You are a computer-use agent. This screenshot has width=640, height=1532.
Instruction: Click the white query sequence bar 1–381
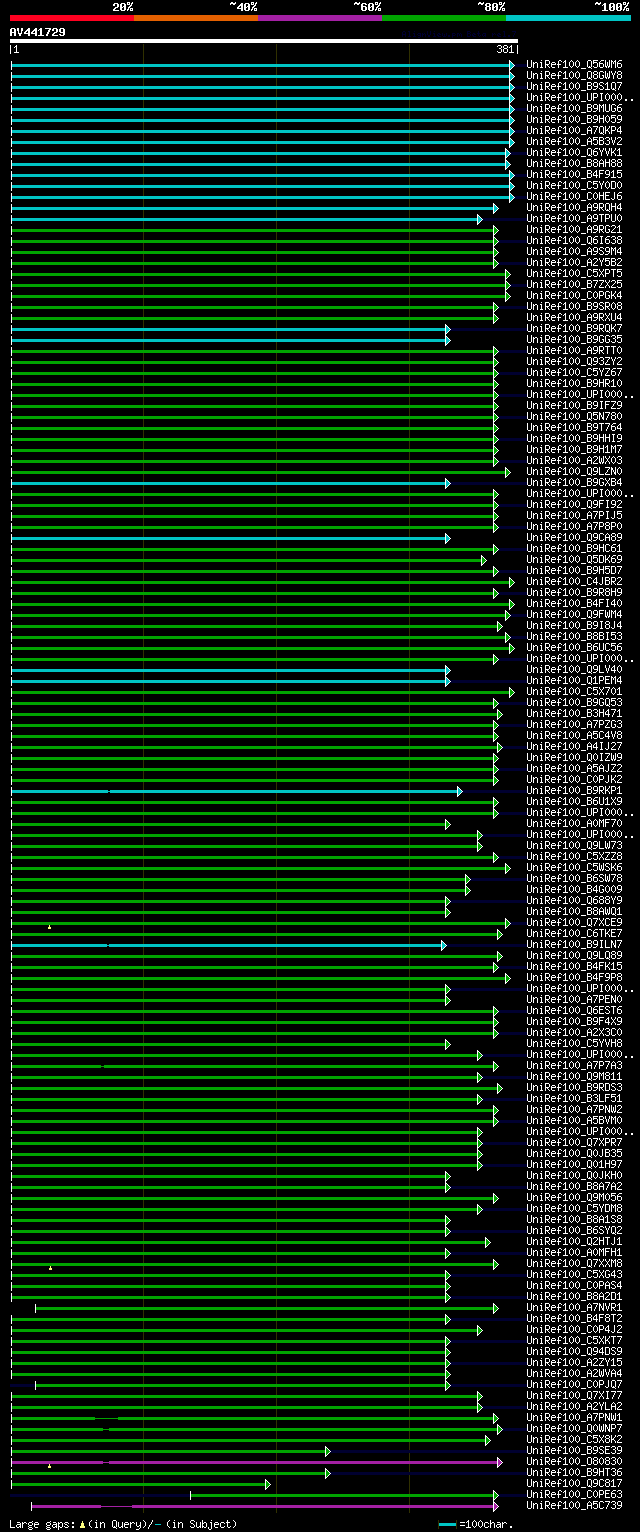(x=264, y=41)
